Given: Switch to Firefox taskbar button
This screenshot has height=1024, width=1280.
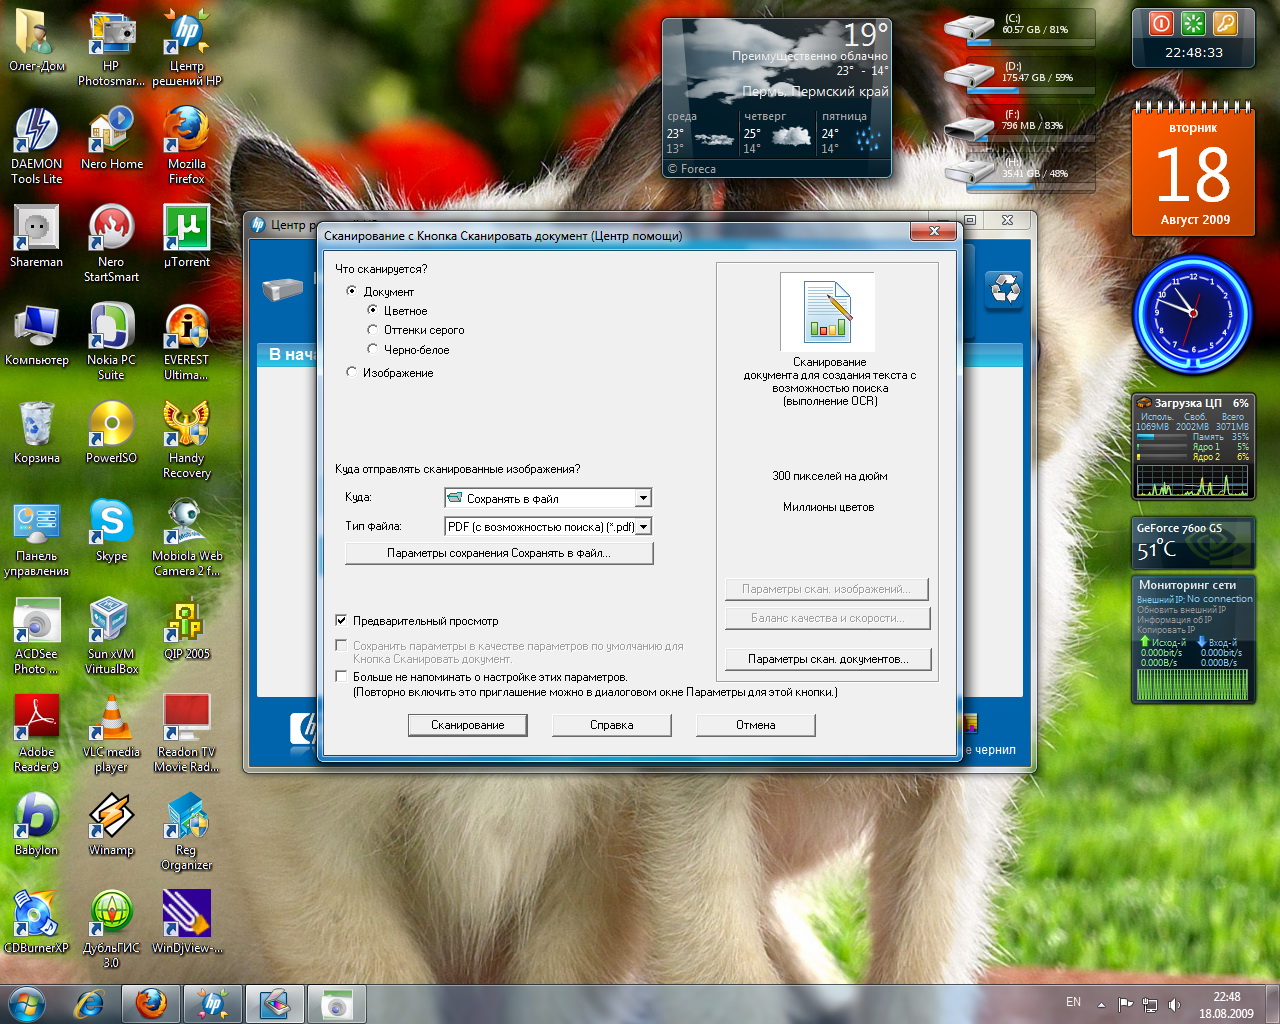Looking at the screenshot, I should click(151, 1003).
